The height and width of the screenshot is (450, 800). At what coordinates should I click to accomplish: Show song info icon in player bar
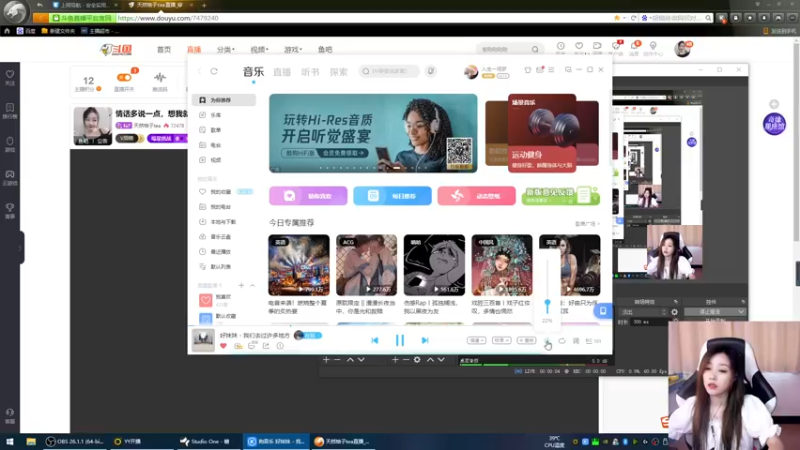tap(280, 346)
